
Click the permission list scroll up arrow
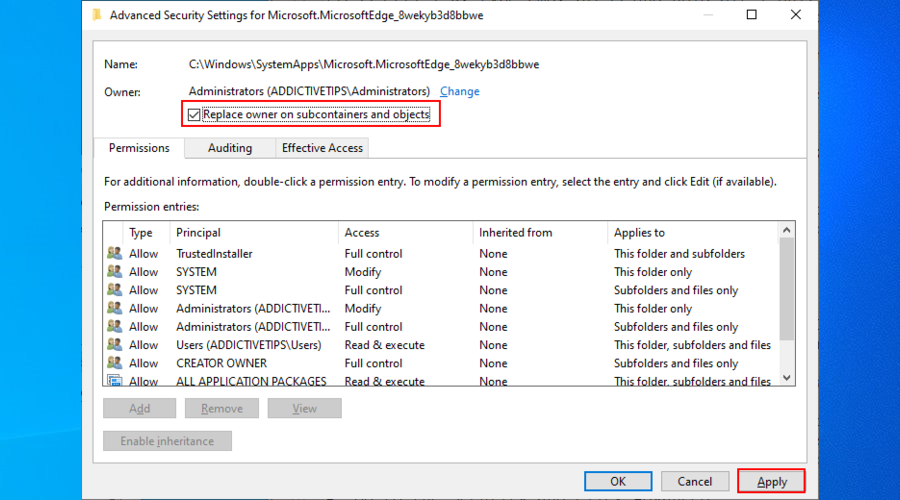(786, 230)
